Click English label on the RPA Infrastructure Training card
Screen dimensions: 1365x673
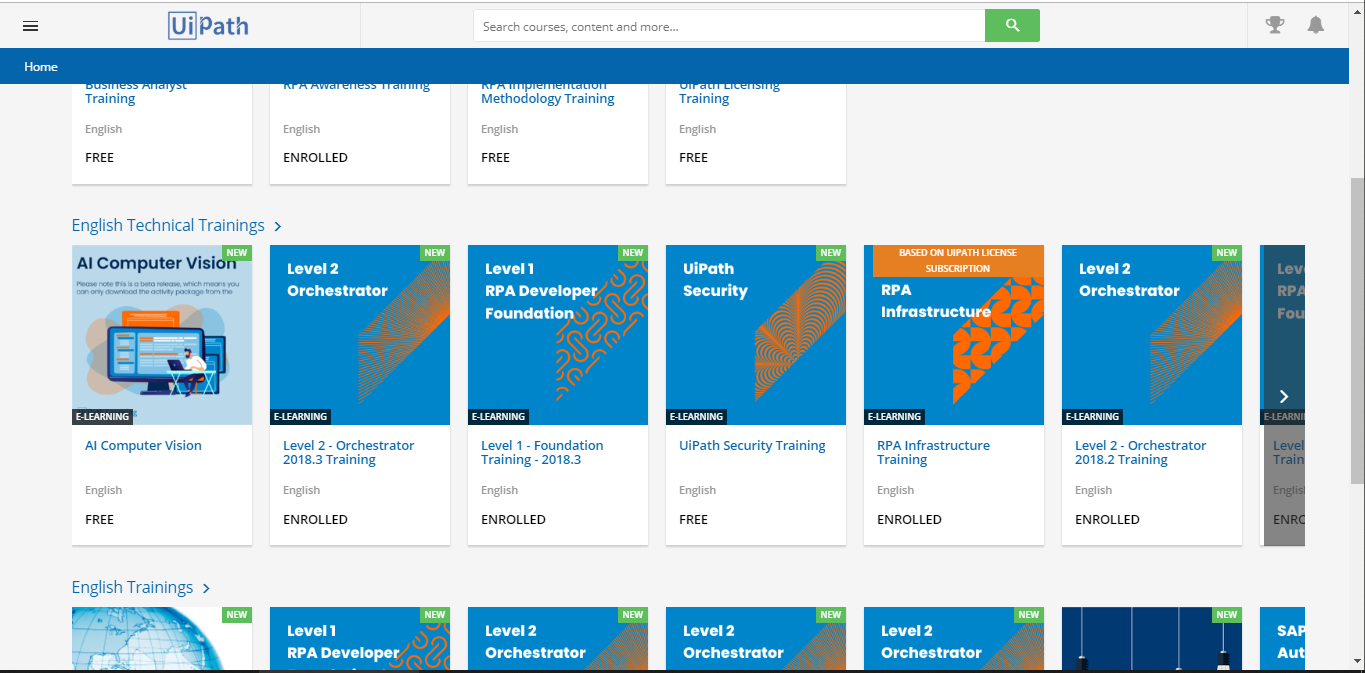tap(896, 491)
